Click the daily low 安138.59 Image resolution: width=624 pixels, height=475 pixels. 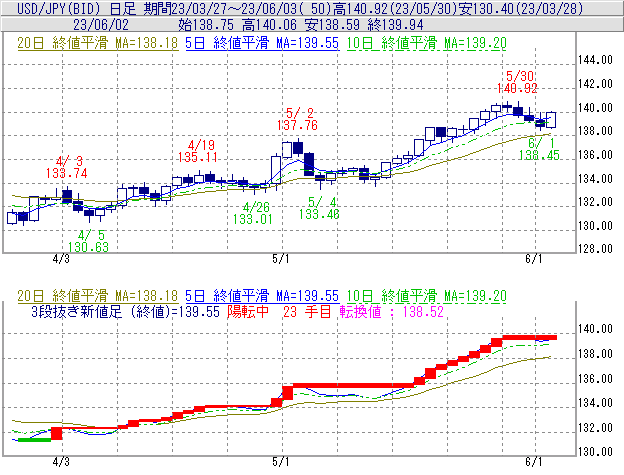(332, 25)
